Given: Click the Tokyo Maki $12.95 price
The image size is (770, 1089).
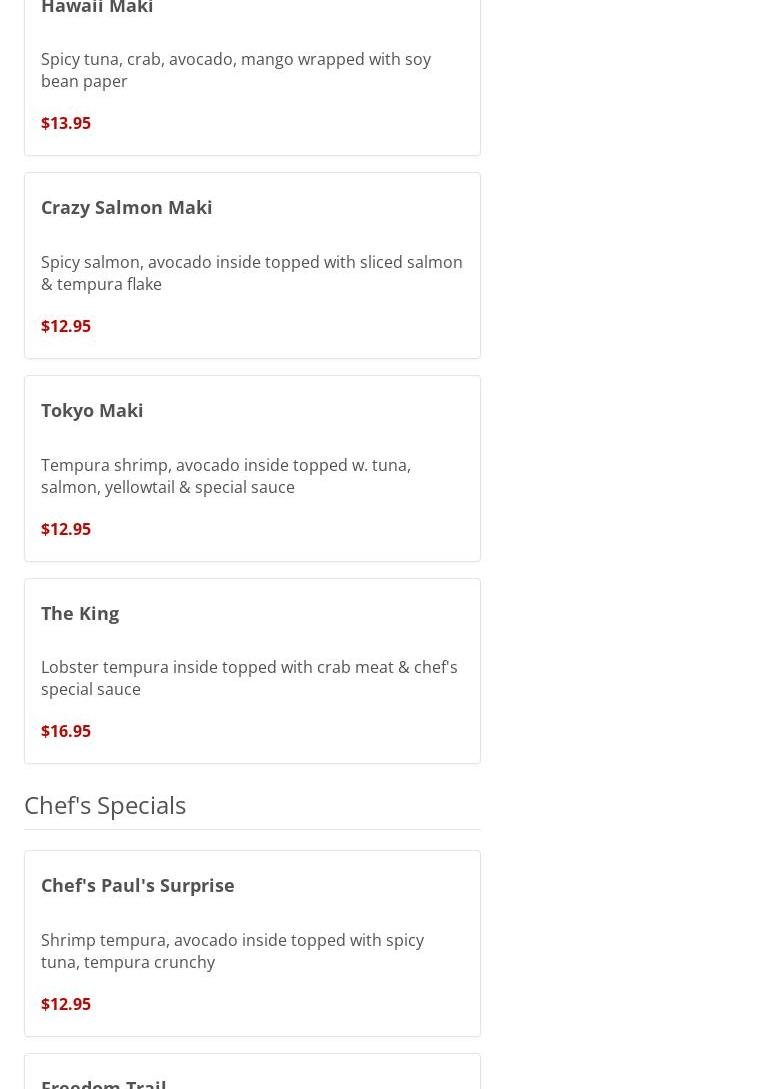Looking at the screenshot, I should 66,529.
